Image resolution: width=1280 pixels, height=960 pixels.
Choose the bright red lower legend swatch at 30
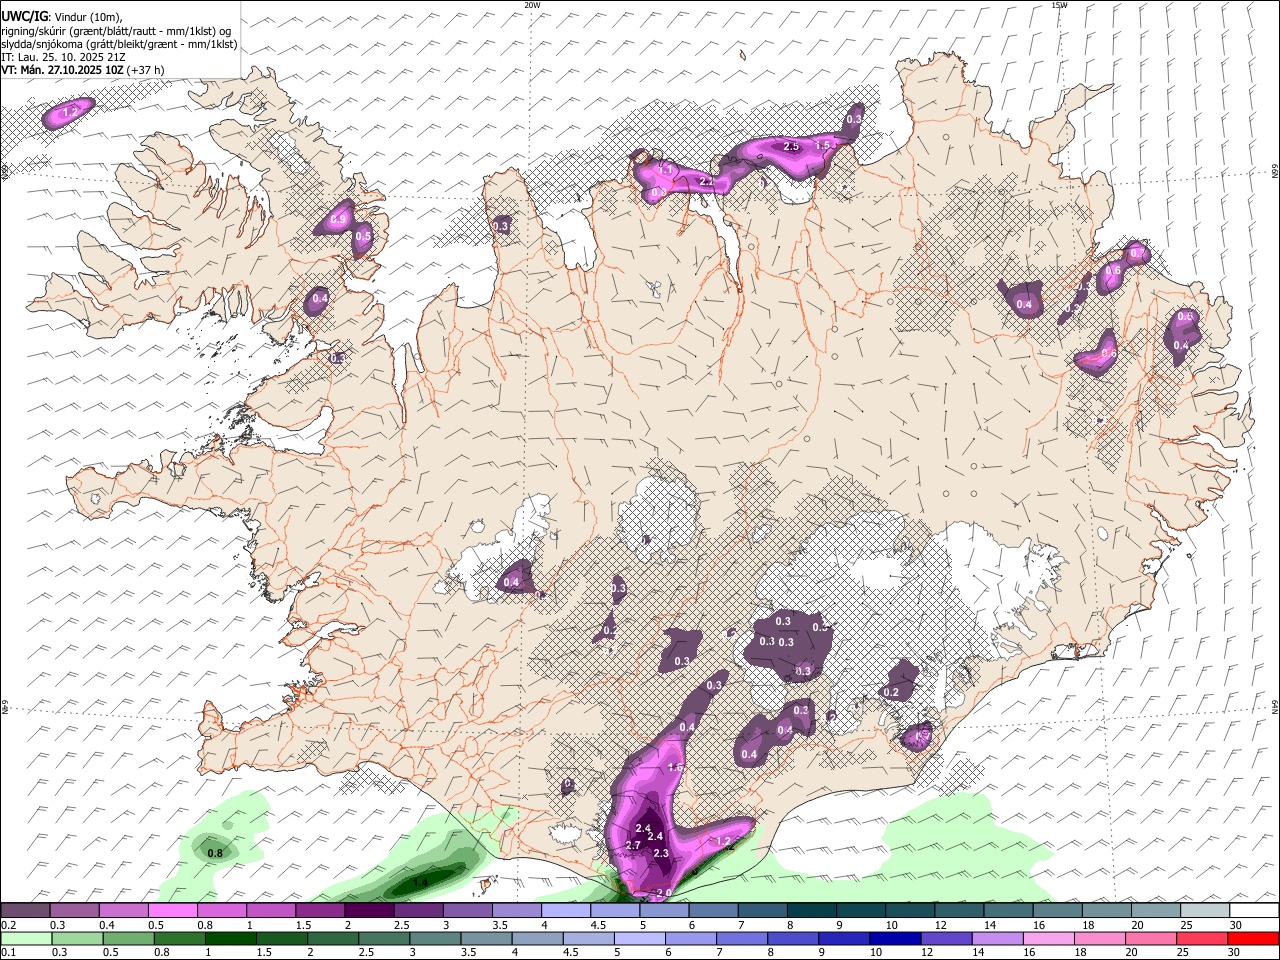click(x=1253, y=938)
